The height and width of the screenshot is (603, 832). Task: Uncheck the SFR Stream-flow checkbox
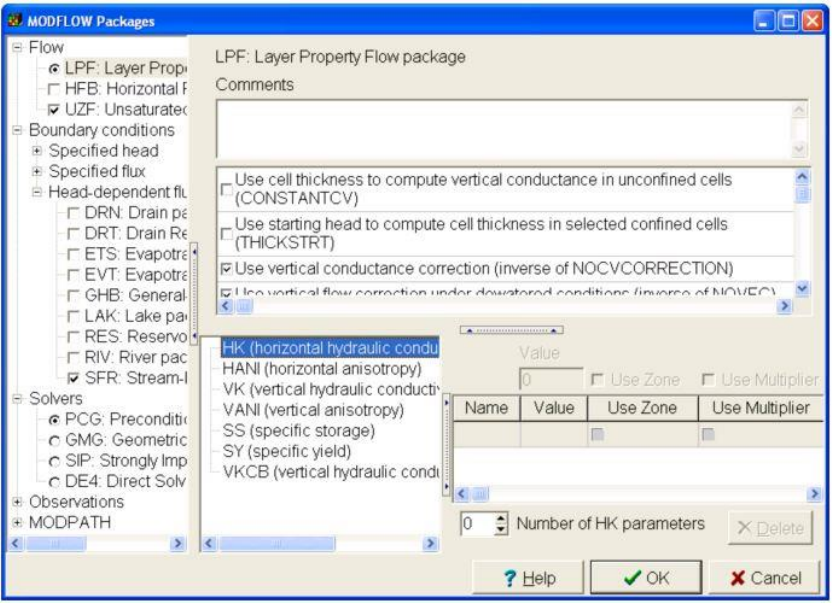(x=73, y=378)
